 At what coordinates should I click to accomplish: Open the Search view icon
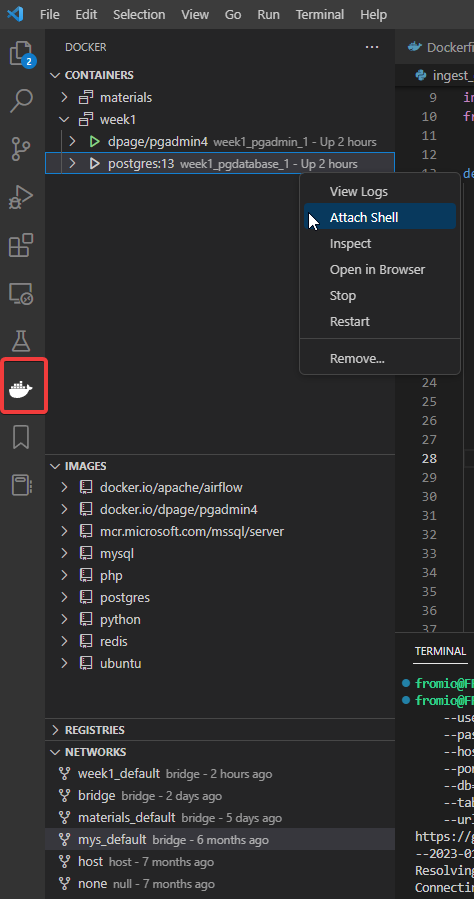click(22, 101)
